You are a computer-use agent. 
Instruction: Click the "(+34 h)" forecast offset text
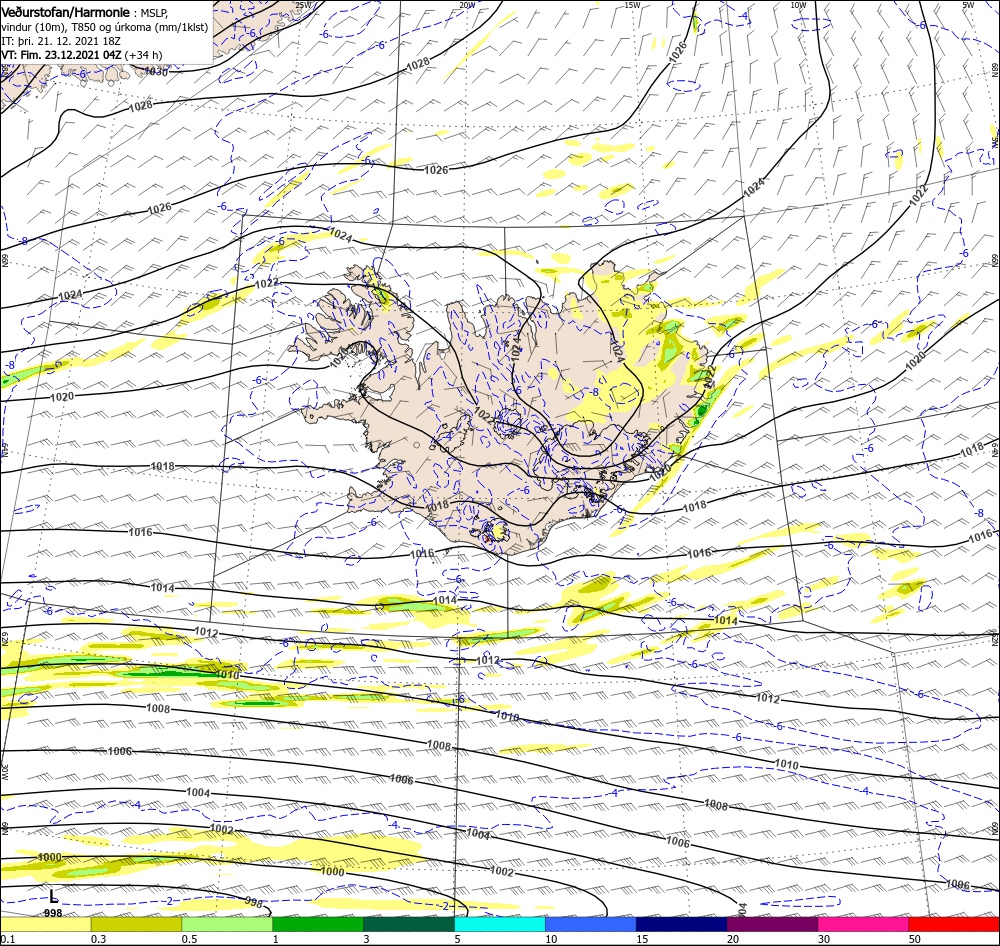(143, 55)
